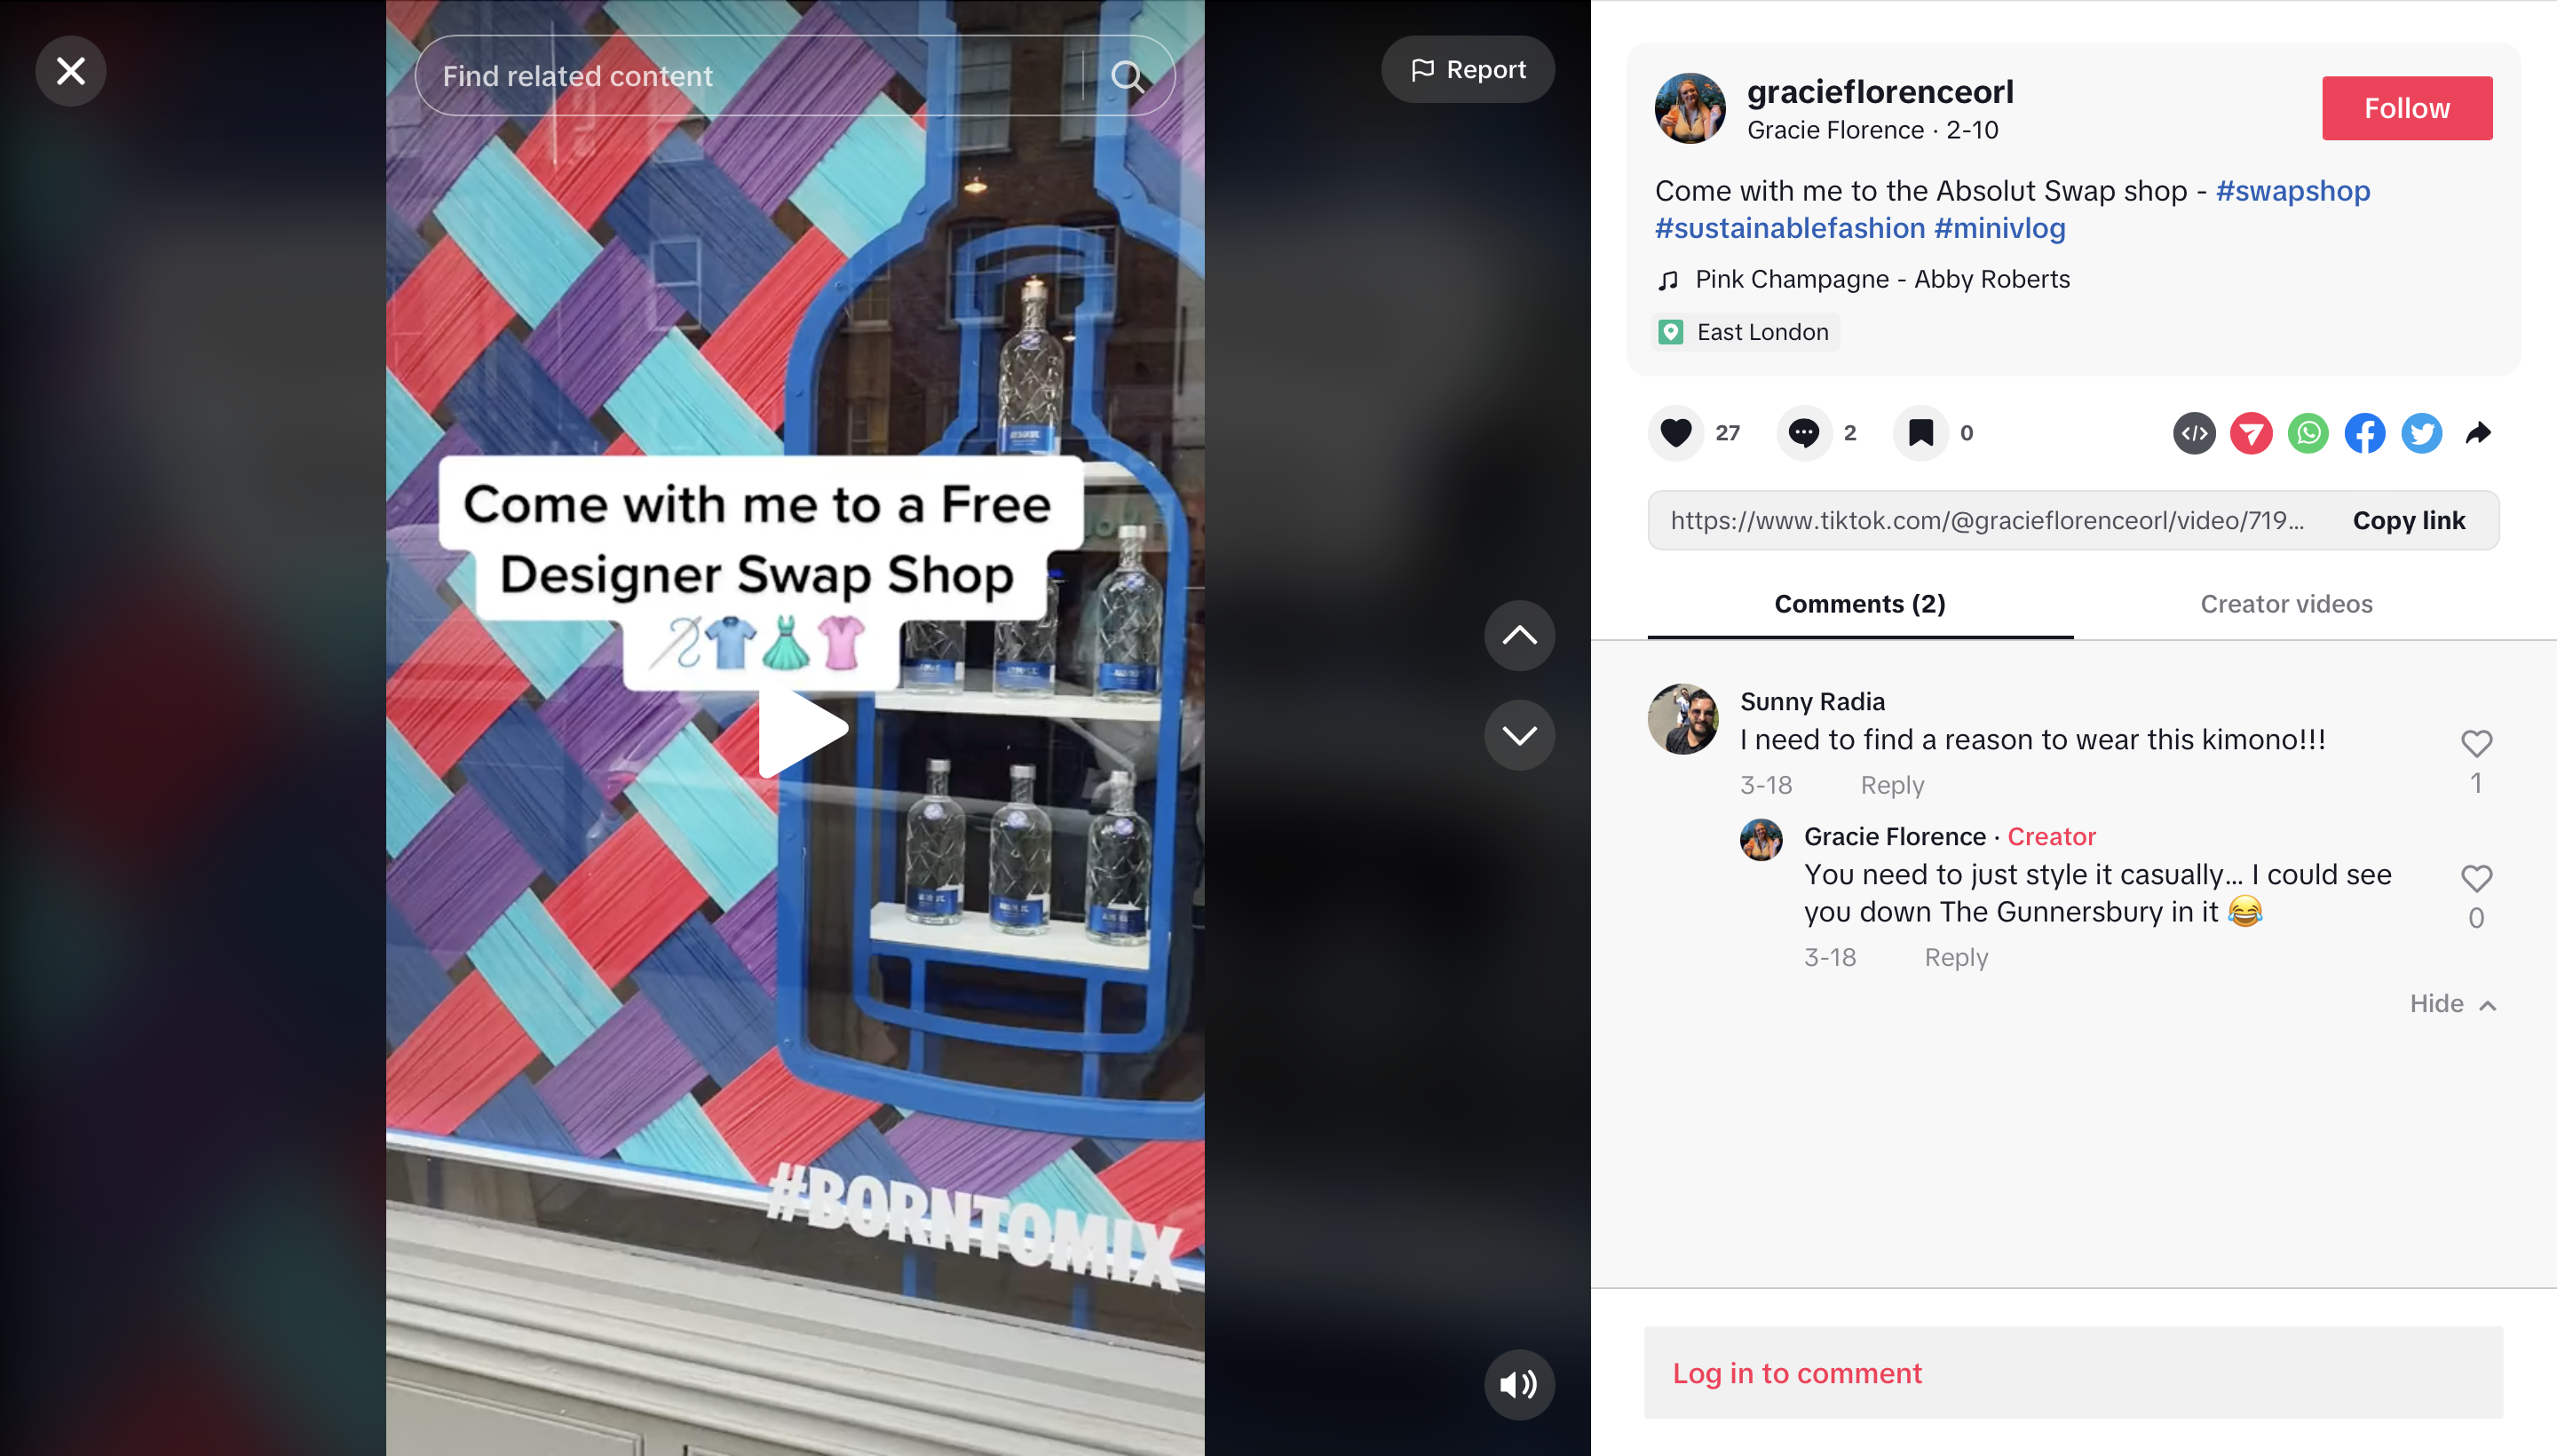Share the video to Twitter
The width and height of the screenshot is (2557, 1456).
tap(2422, 433)
